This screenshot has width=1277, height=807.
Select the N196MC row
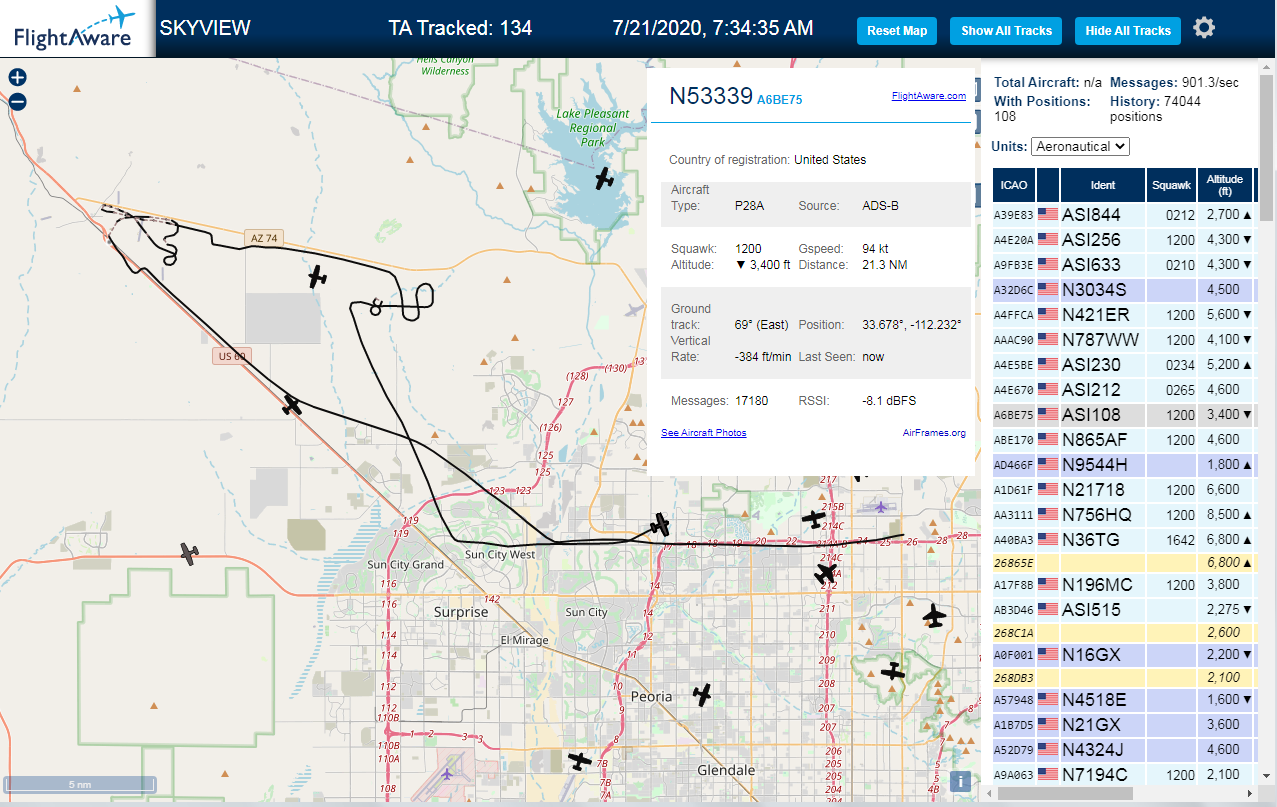(1124, 585)
